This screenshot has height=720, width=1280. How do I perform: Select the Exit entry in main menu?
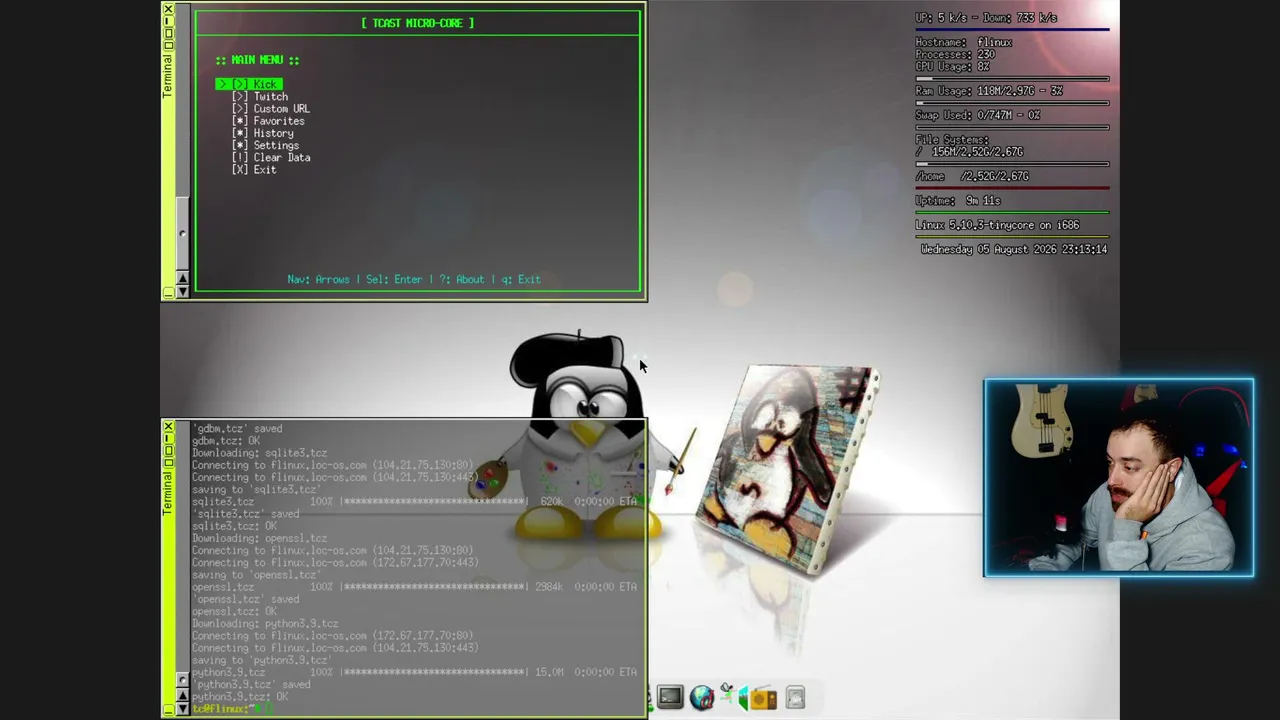click(x=254, y=170)
